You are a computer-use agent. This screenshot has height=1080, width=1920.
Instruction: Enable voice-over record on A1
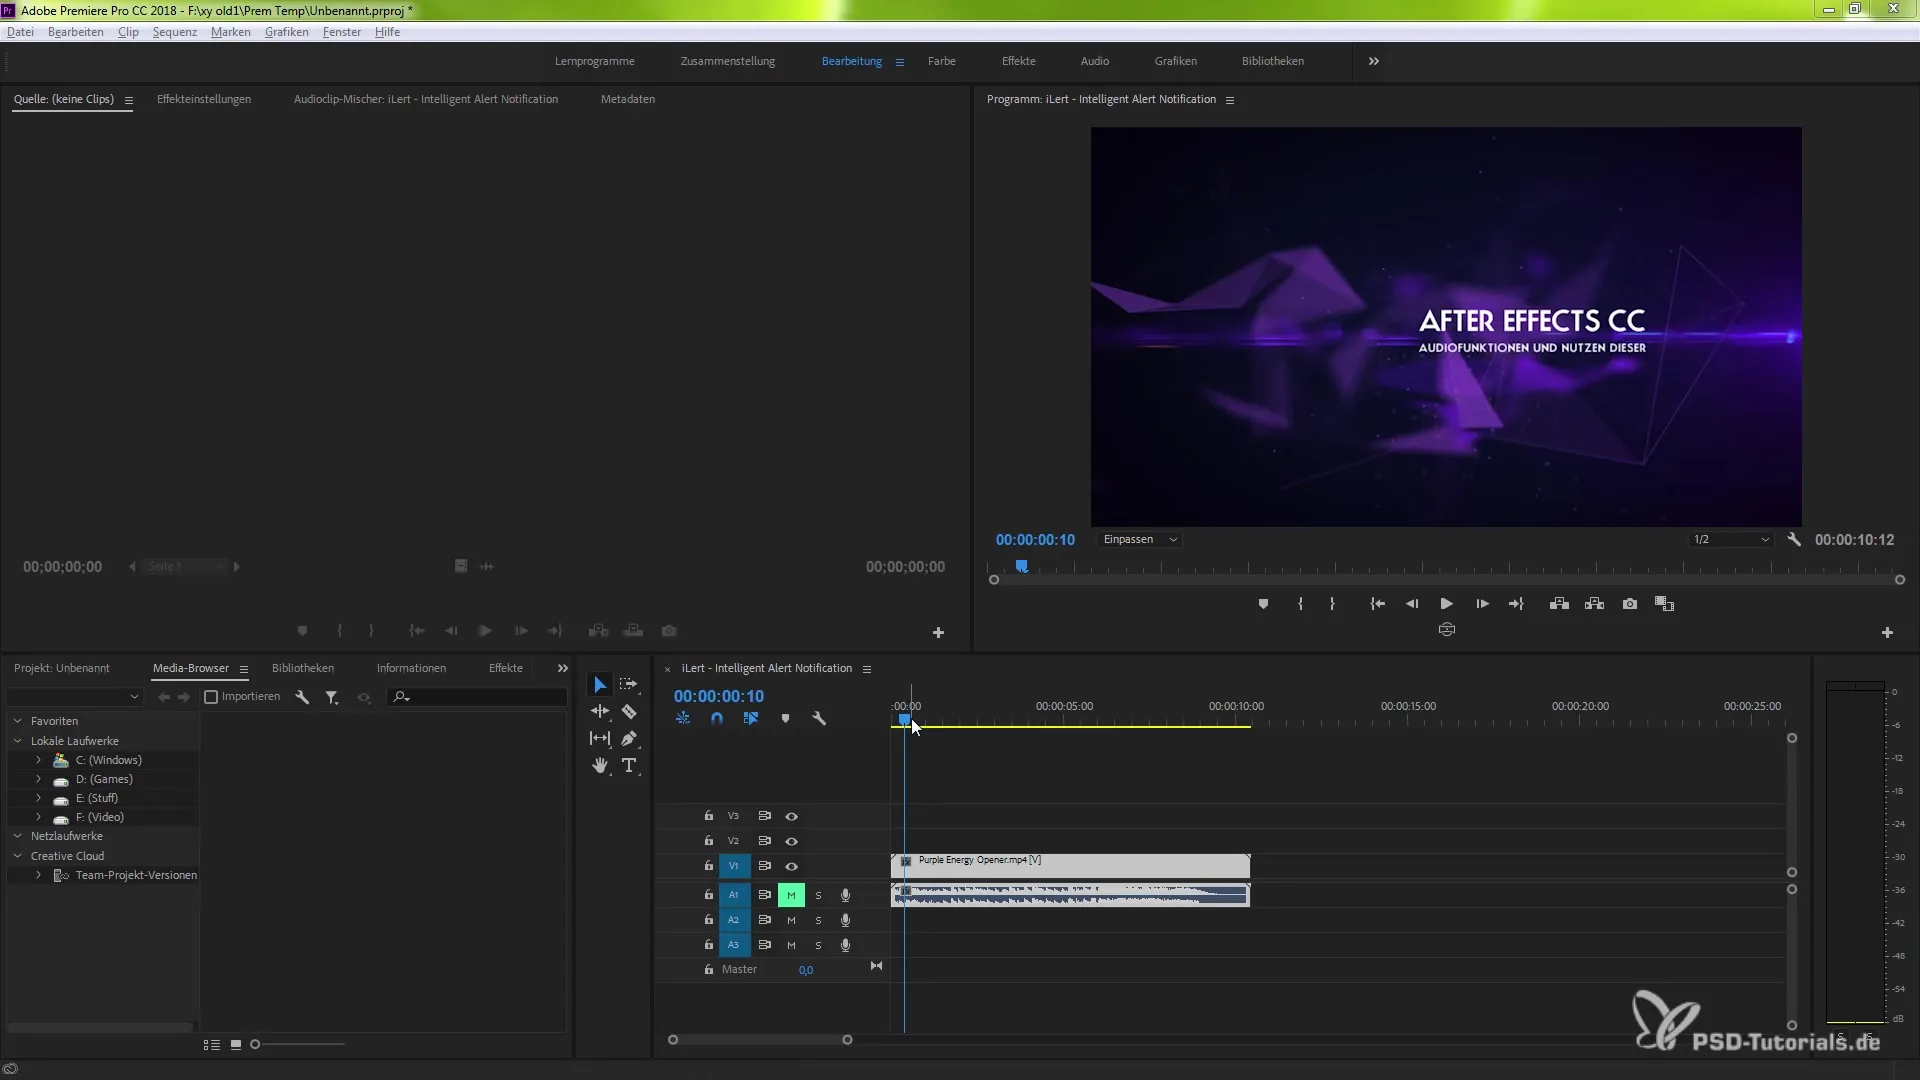tap(845, 895)
